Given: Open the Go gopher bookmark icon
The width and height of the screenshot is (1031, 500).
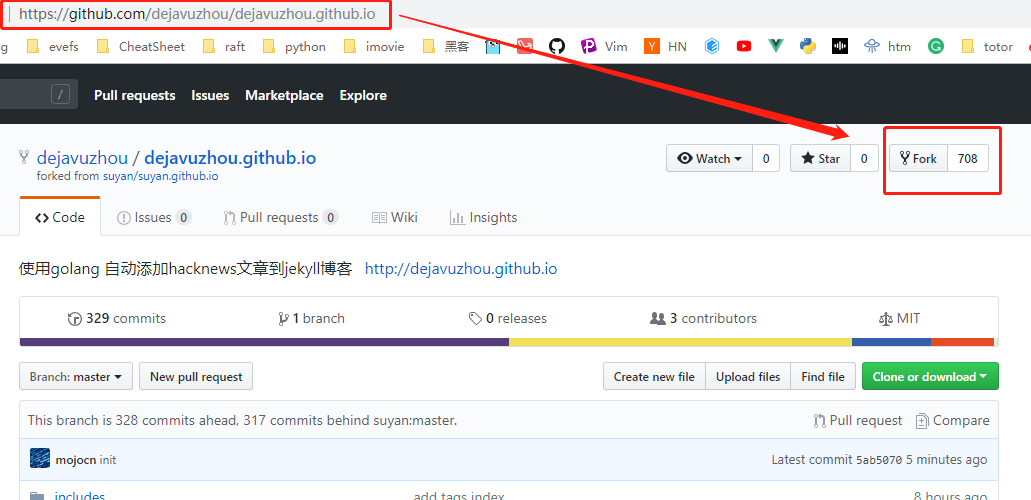Looking at the screenshot, I should [x=493, y=46].
